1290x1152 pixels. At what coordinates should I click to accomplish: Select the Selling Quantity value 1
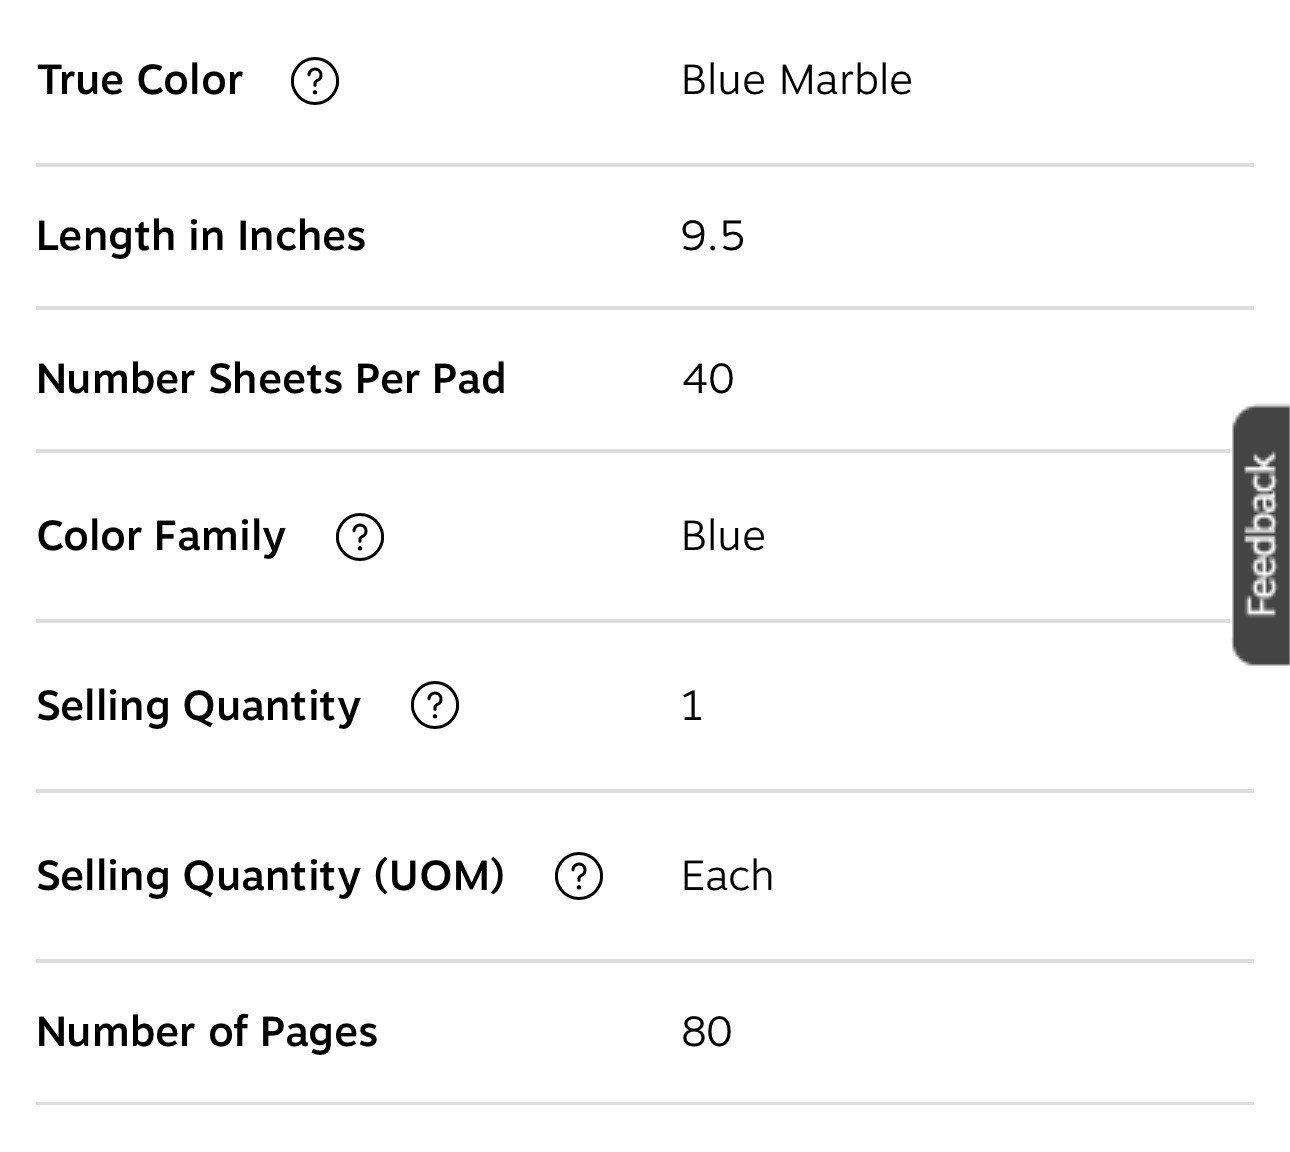click(692, 706)
